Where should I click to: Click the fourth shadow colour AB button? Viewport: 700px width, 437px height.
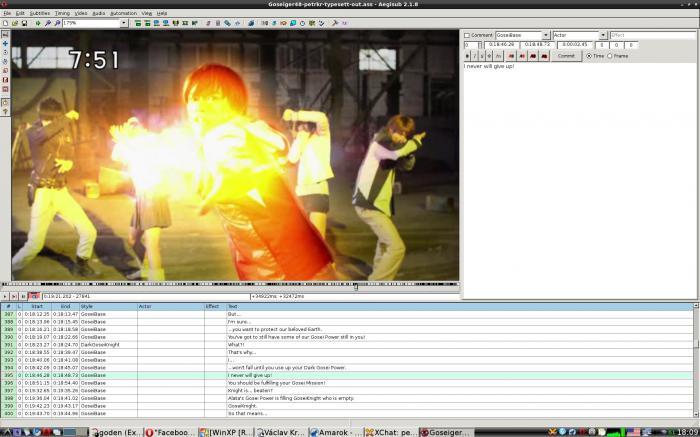pos(544,56)
